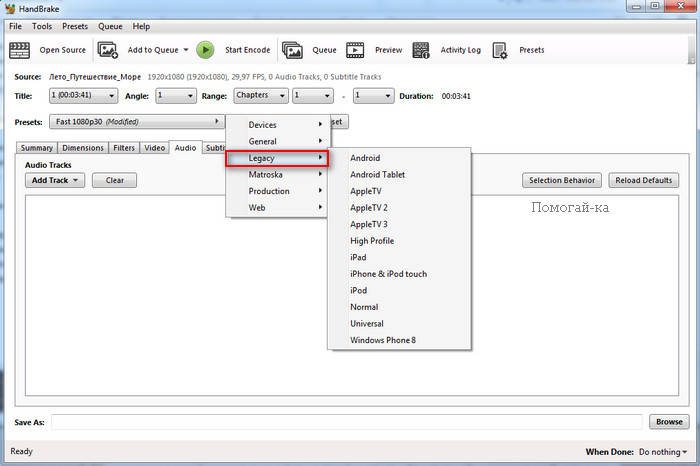Open the starting chapter dropdown

[x=313, y=96]
